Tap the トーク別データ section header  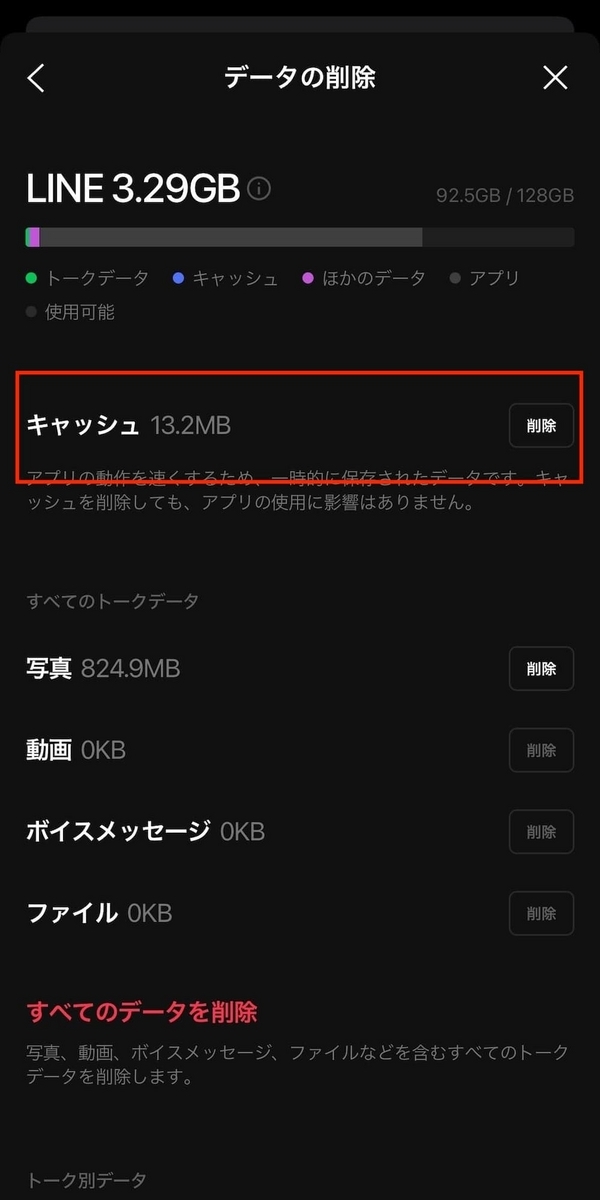coord(86,1181)
